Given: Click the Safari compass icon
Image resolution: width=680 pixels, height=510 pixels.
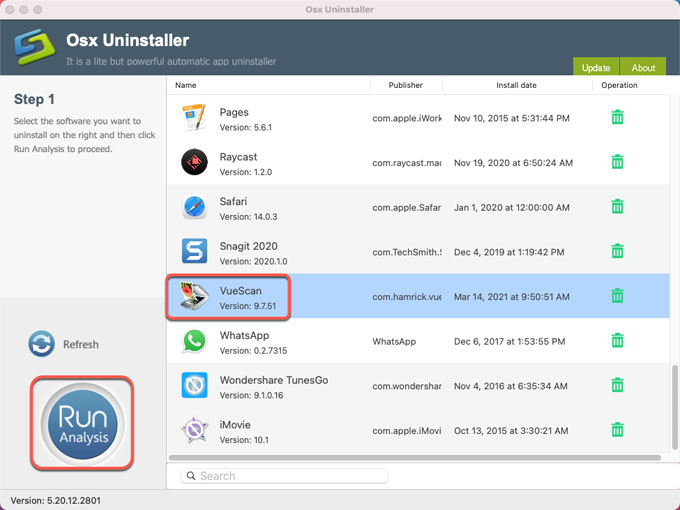Looking at the screenshot, I should tap(194, 207).
